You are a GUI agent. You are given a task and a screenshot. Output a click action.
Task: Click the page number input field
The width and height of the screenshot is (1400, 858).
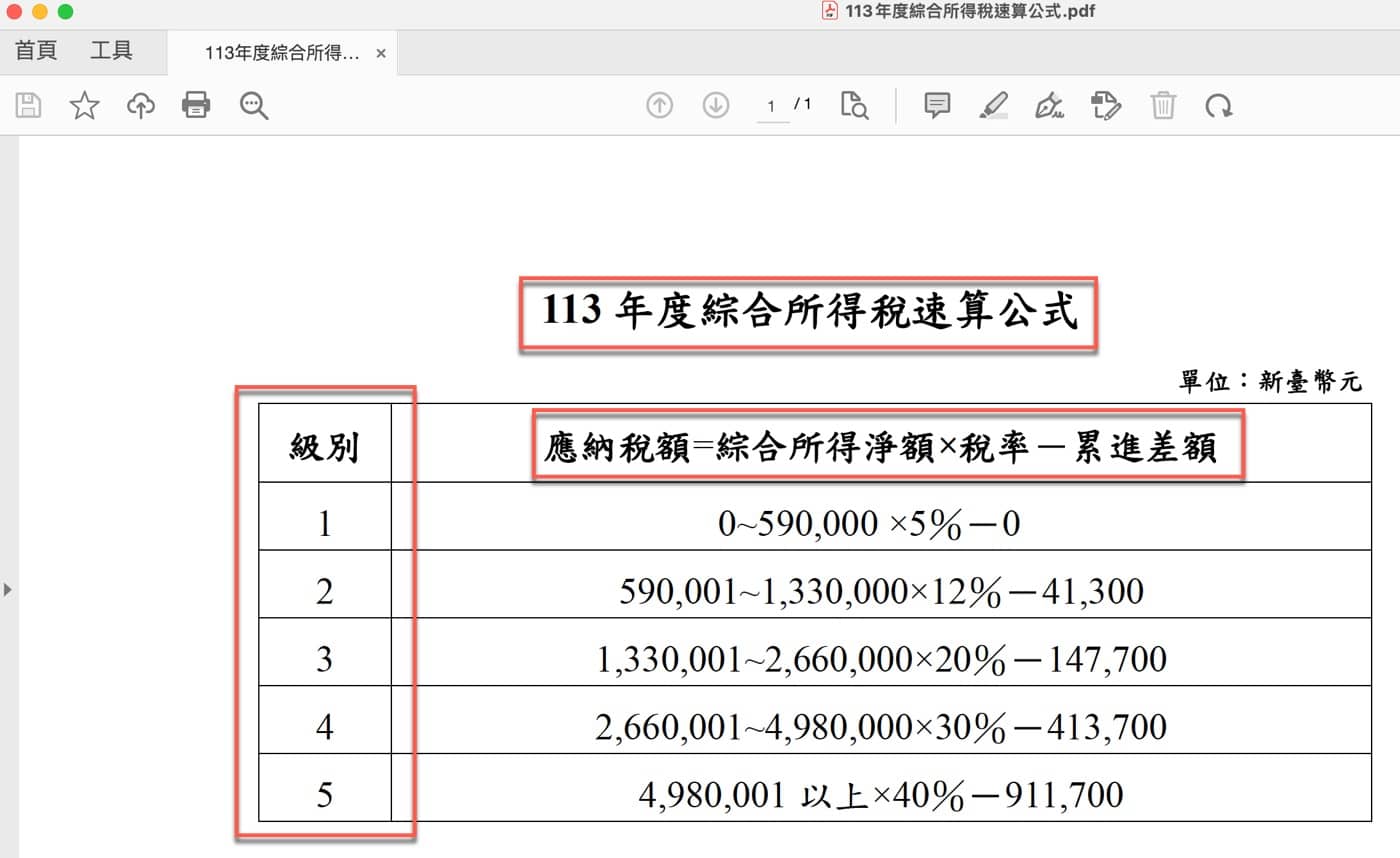[x=772, y=106]
